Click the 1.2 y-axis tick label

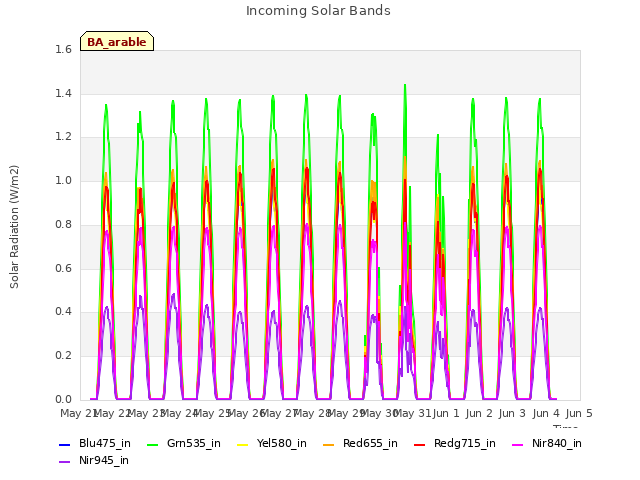[x=63, y=137]
